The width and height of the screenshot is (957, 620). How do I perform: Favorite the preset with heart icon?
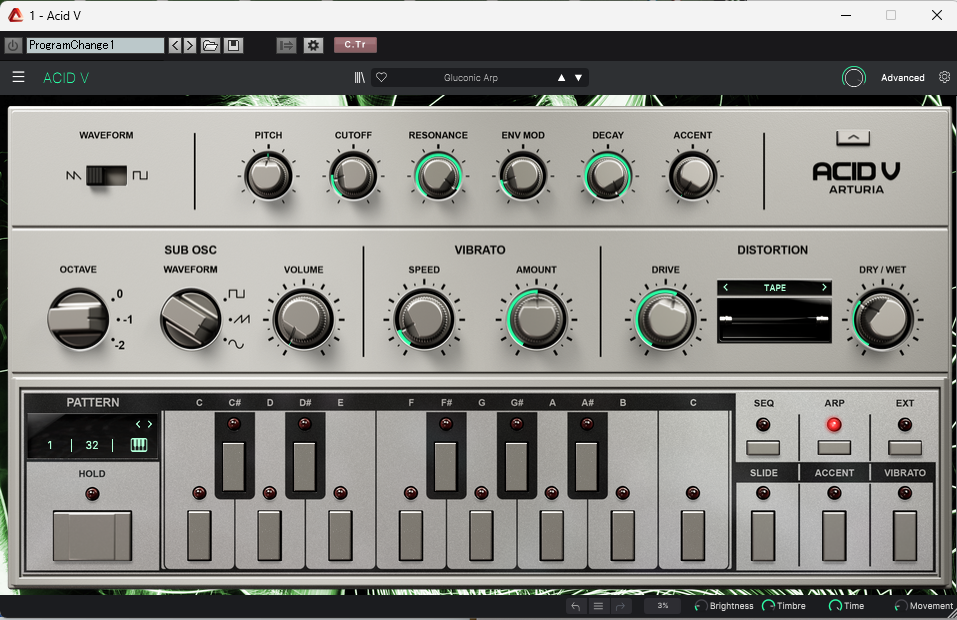(x=381, y=78)
